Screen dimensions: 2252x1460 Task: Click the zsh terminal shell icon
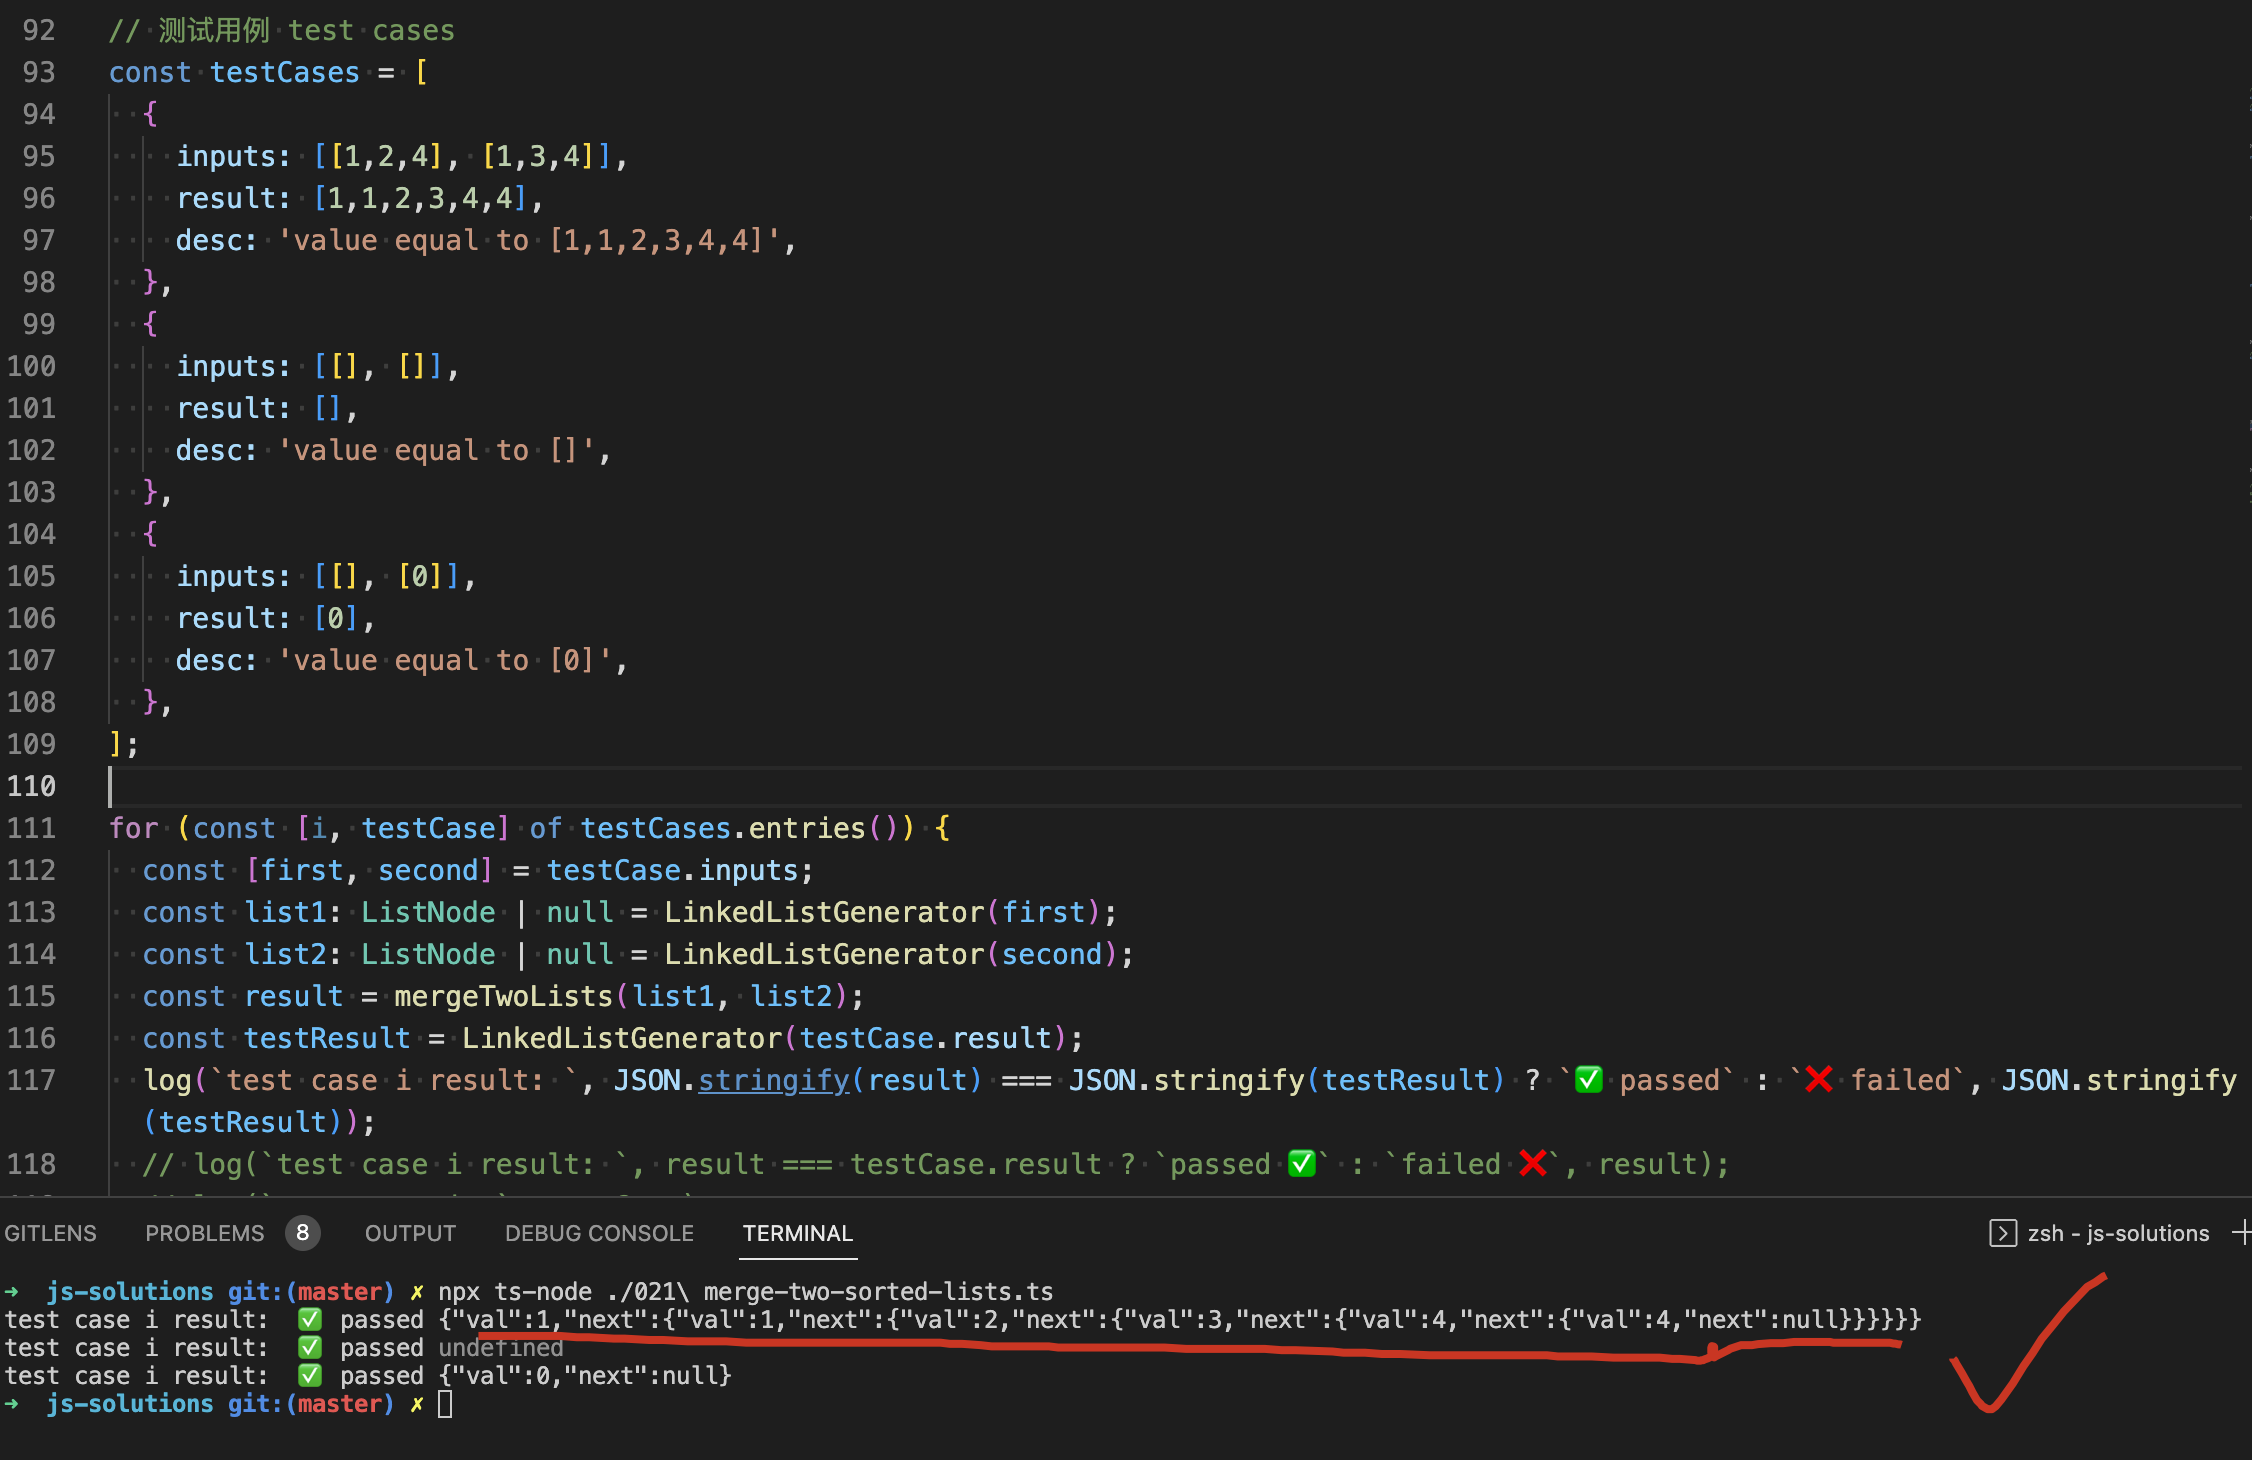pos(2003,1233)
